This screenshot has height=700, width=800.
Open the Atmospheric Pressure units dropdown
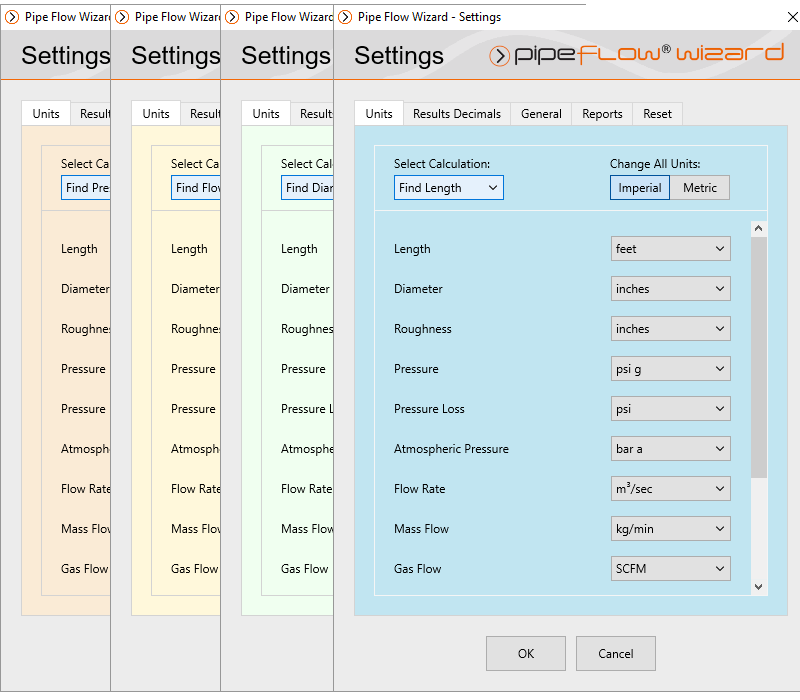(x=670, y=449)
